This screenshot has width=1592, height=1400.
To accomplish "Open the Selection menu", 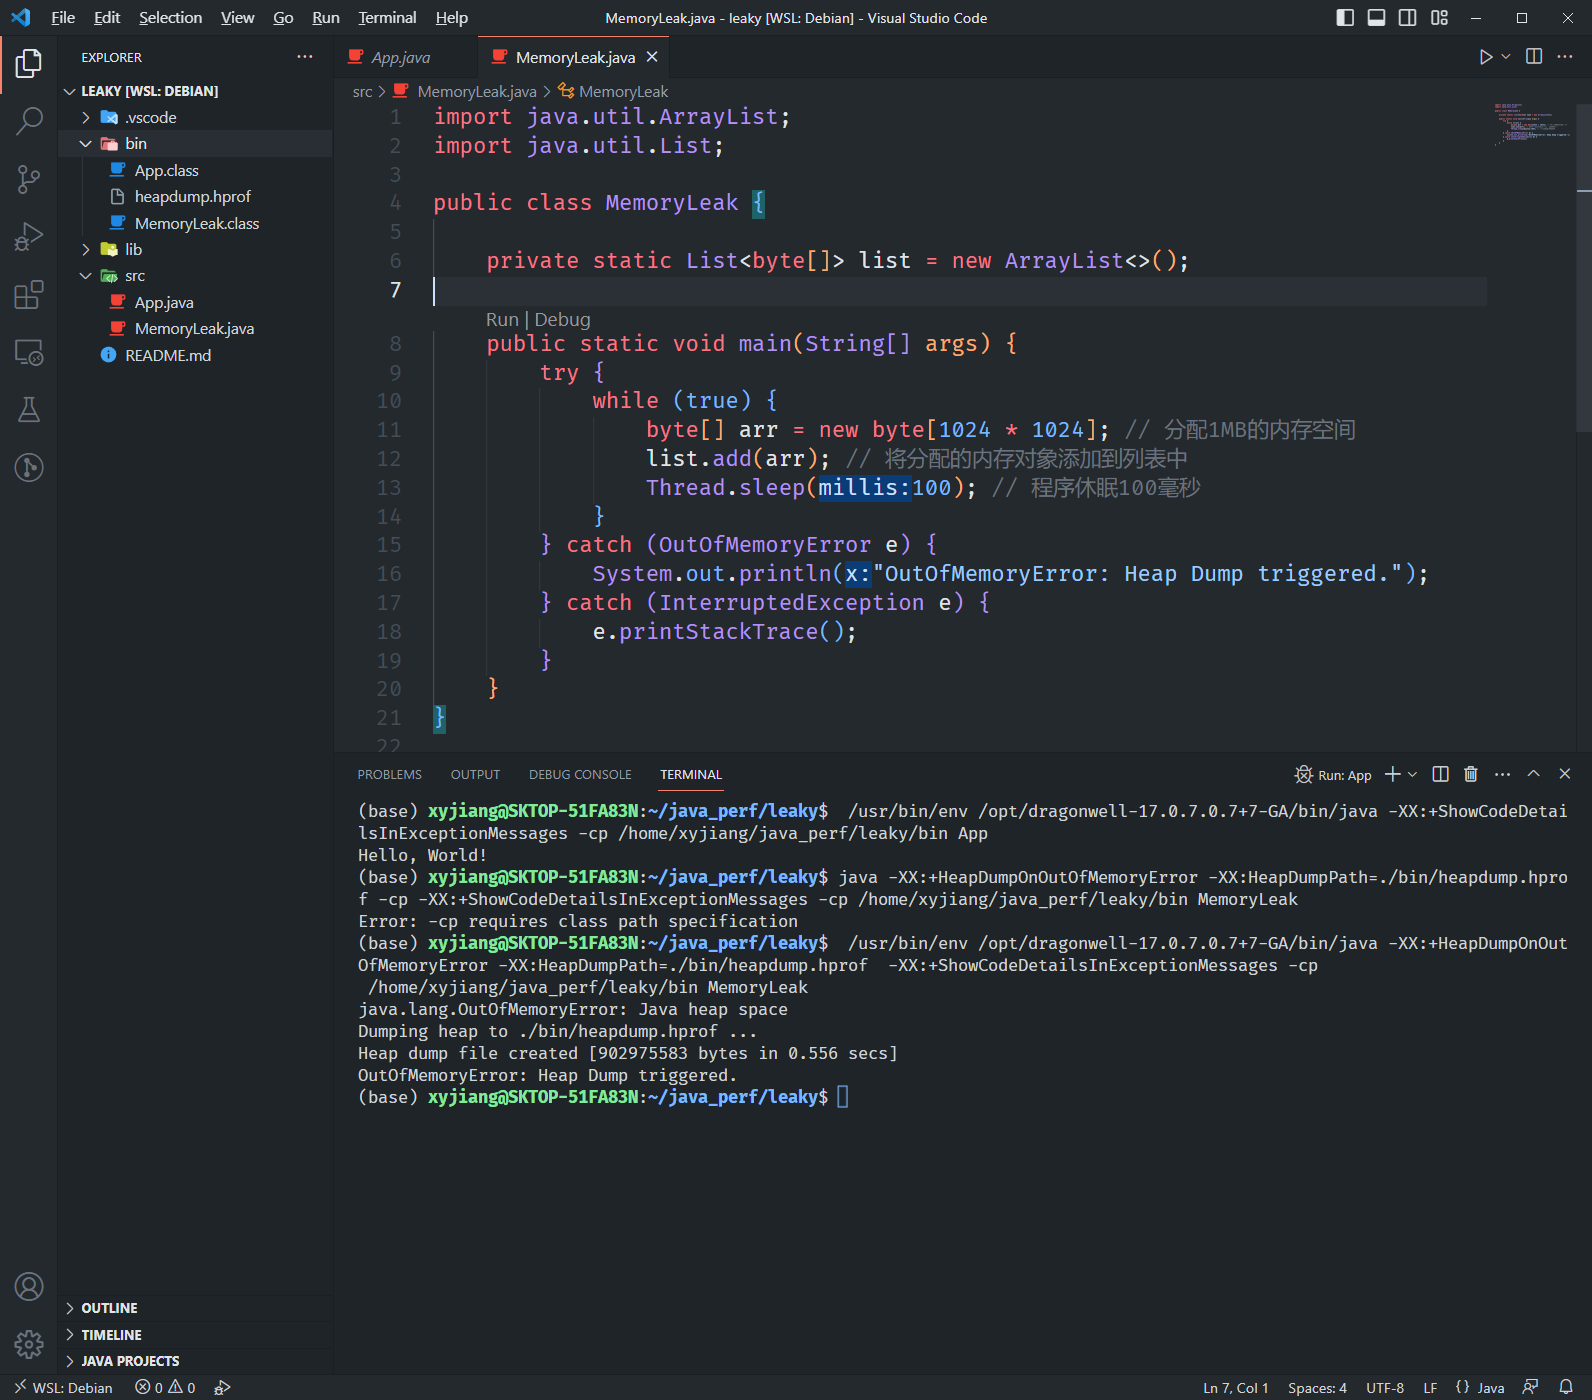I will tap(170, 18).
